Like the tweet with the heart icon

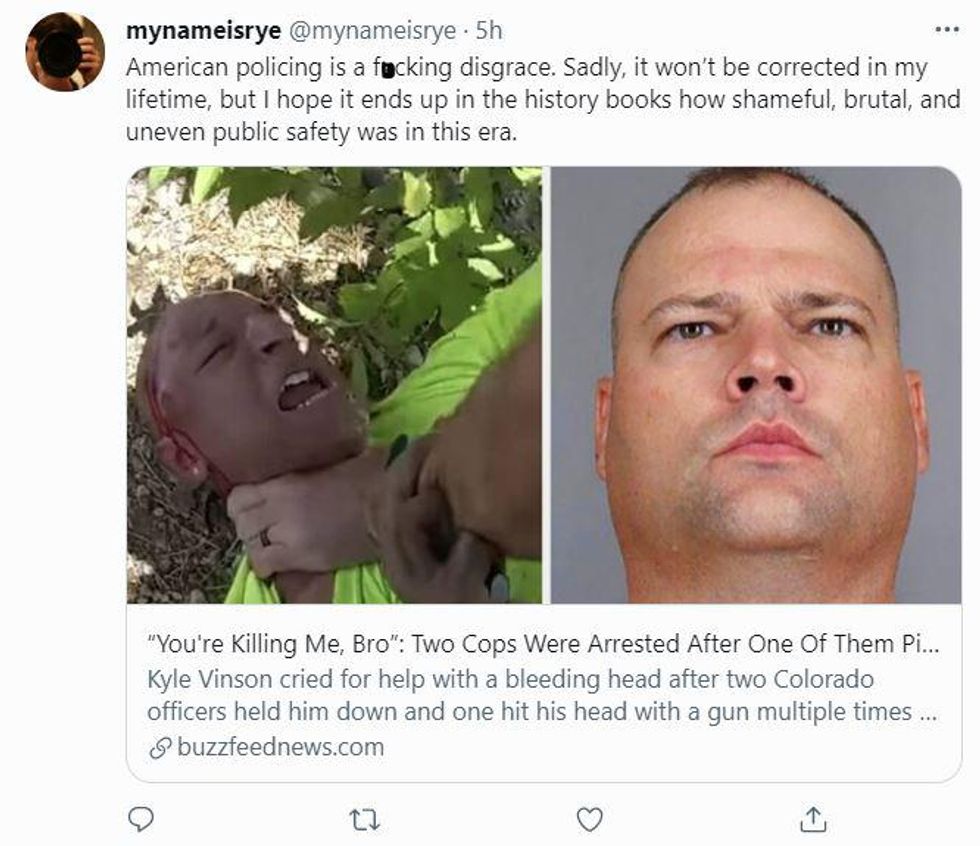pyautogui.click(x=590, y=820)
